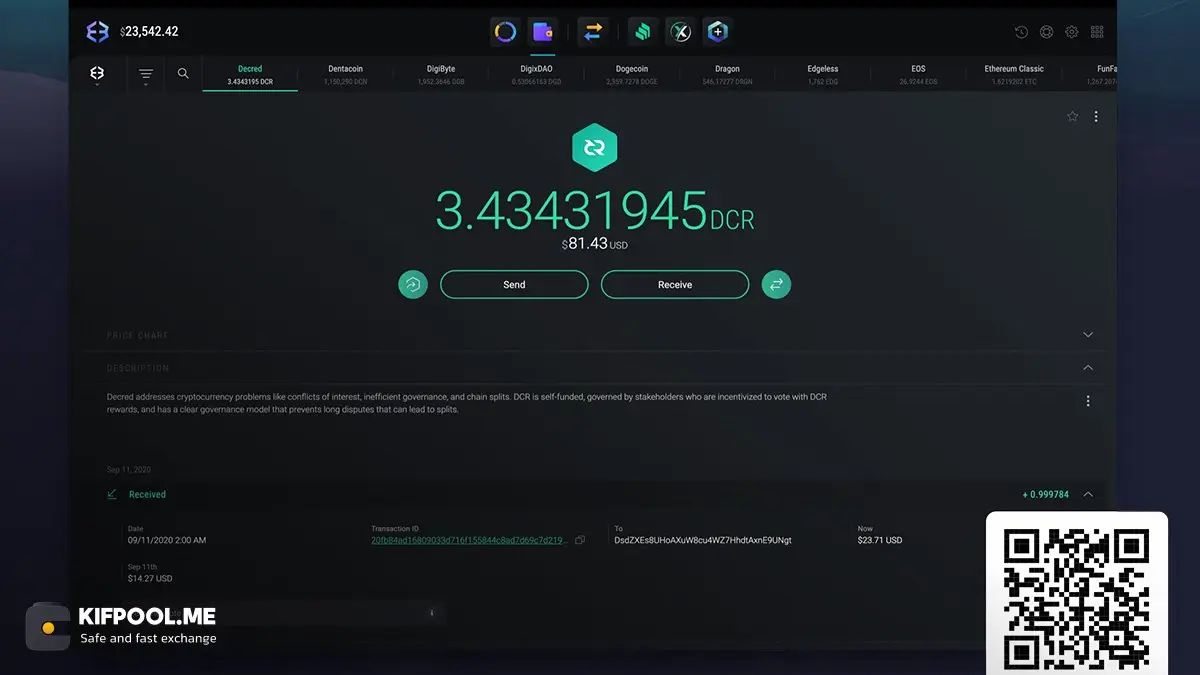Screen dimensions: 1200x675
Task: Select the Dentacoin asset tab
Action: click(x=345, y=74)
